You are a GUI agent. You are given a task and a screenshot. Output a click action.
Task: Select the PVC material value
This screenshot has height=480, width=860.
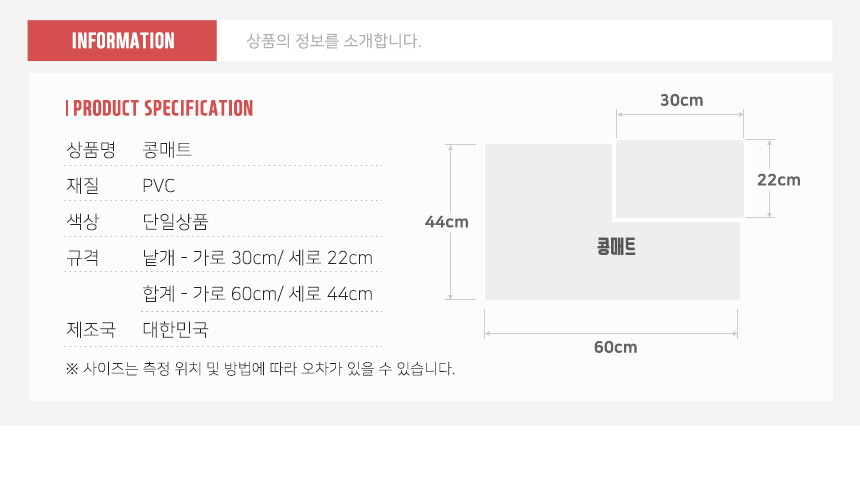click(159, 186)
